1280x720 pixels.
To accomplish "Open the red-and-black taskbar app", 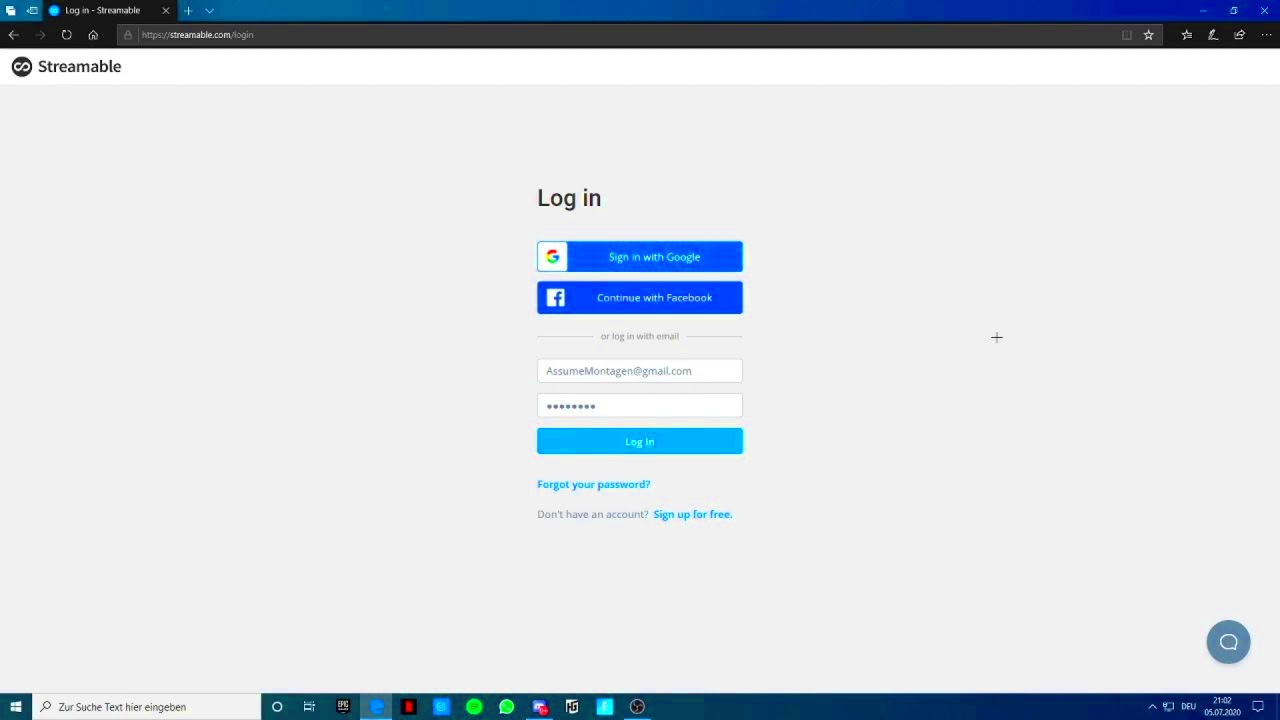I will point(408,707).
